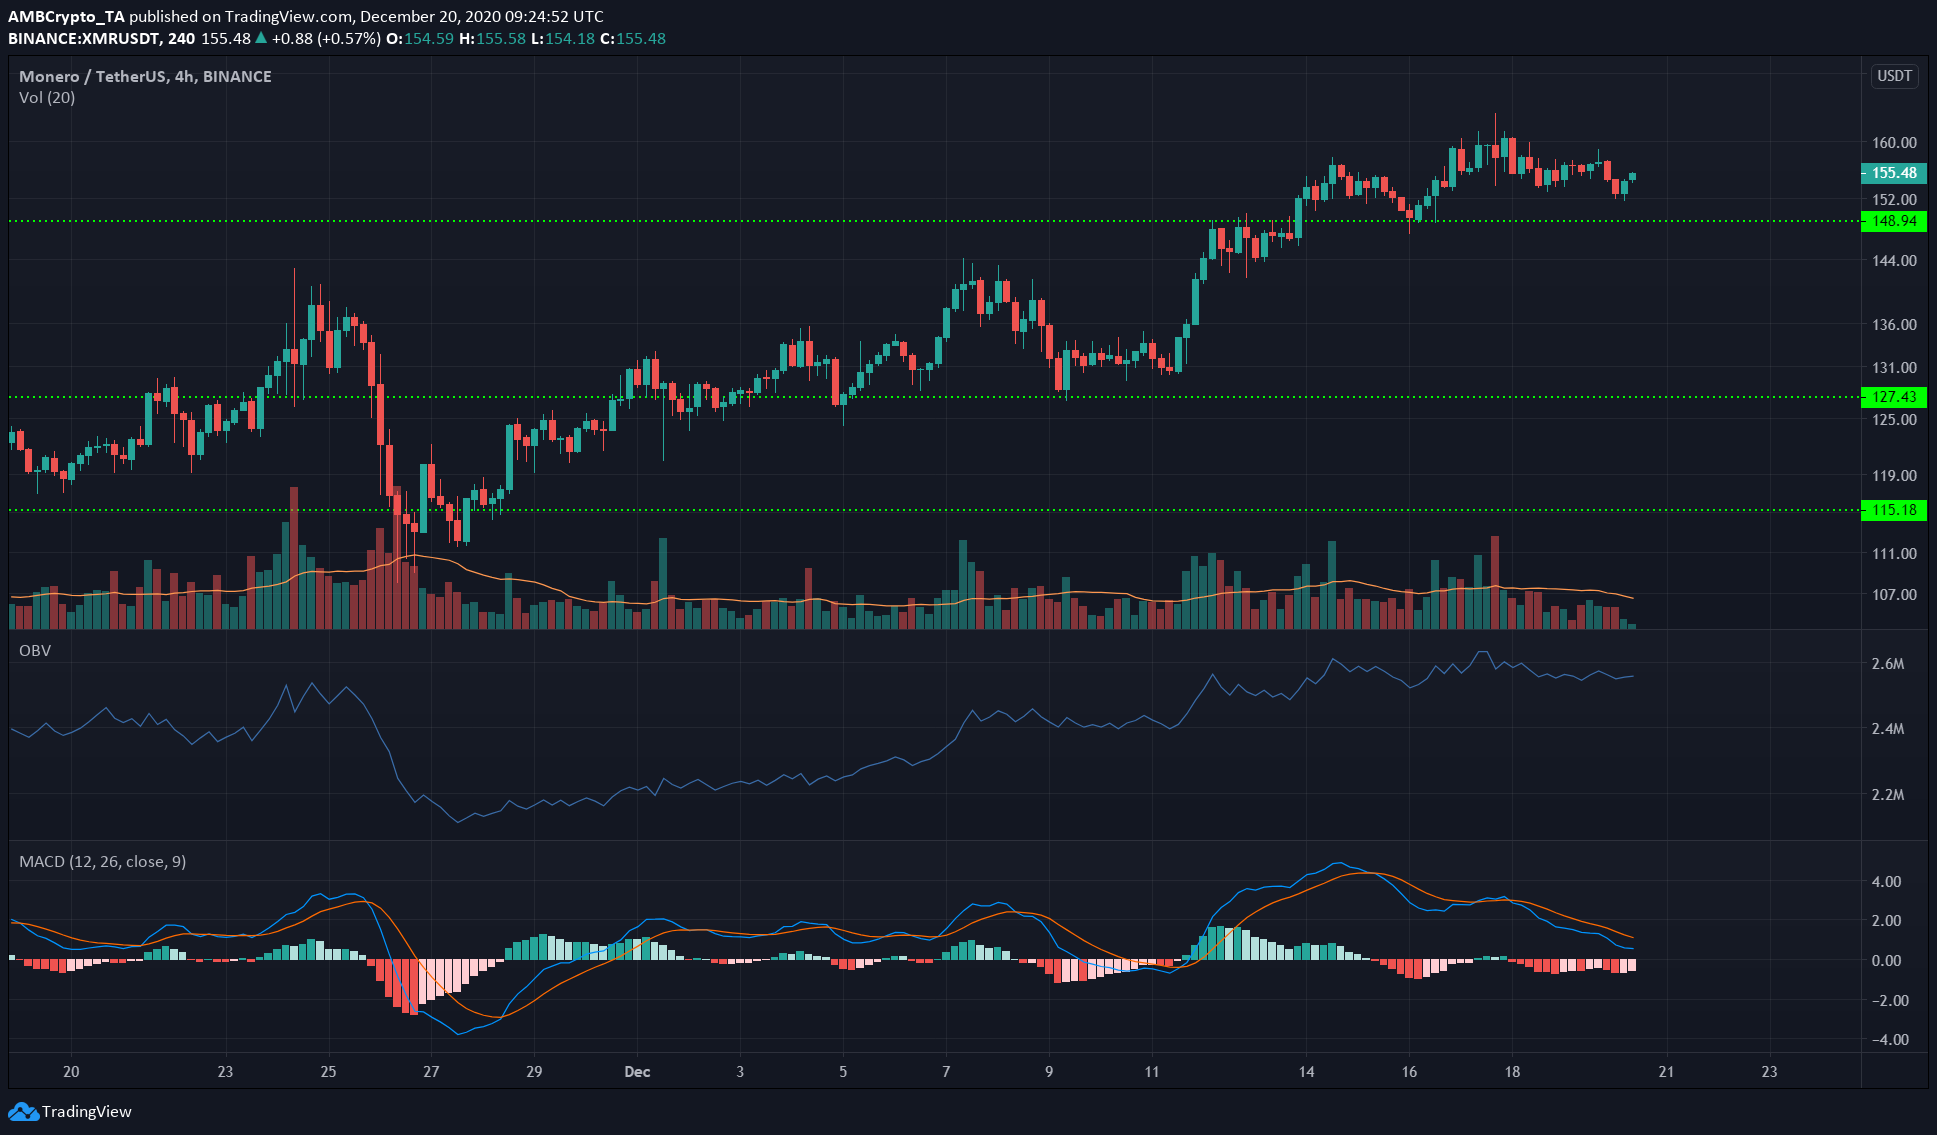The image size is (1937, 1135).
Task: Click the TradingView cloud logo icon
Action: 23,1111
